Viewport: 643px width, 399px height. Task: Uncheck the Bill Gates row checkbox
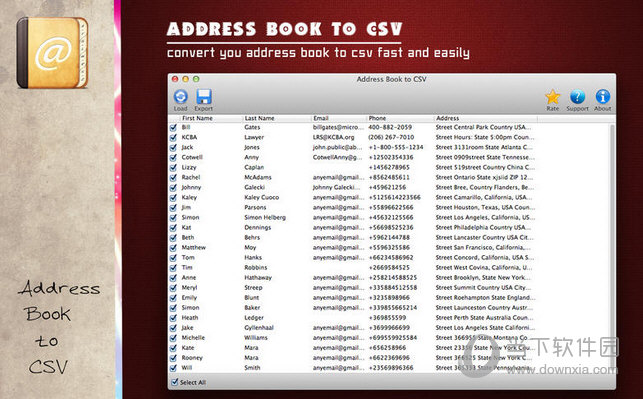[x=173, y=128]
